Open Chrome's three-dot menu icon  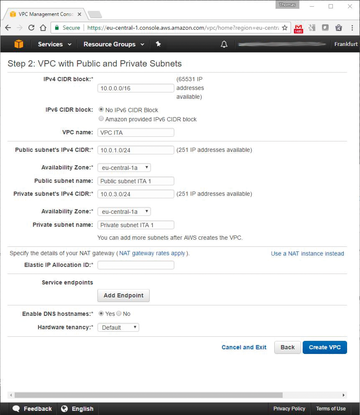click(x=352, y=28)
